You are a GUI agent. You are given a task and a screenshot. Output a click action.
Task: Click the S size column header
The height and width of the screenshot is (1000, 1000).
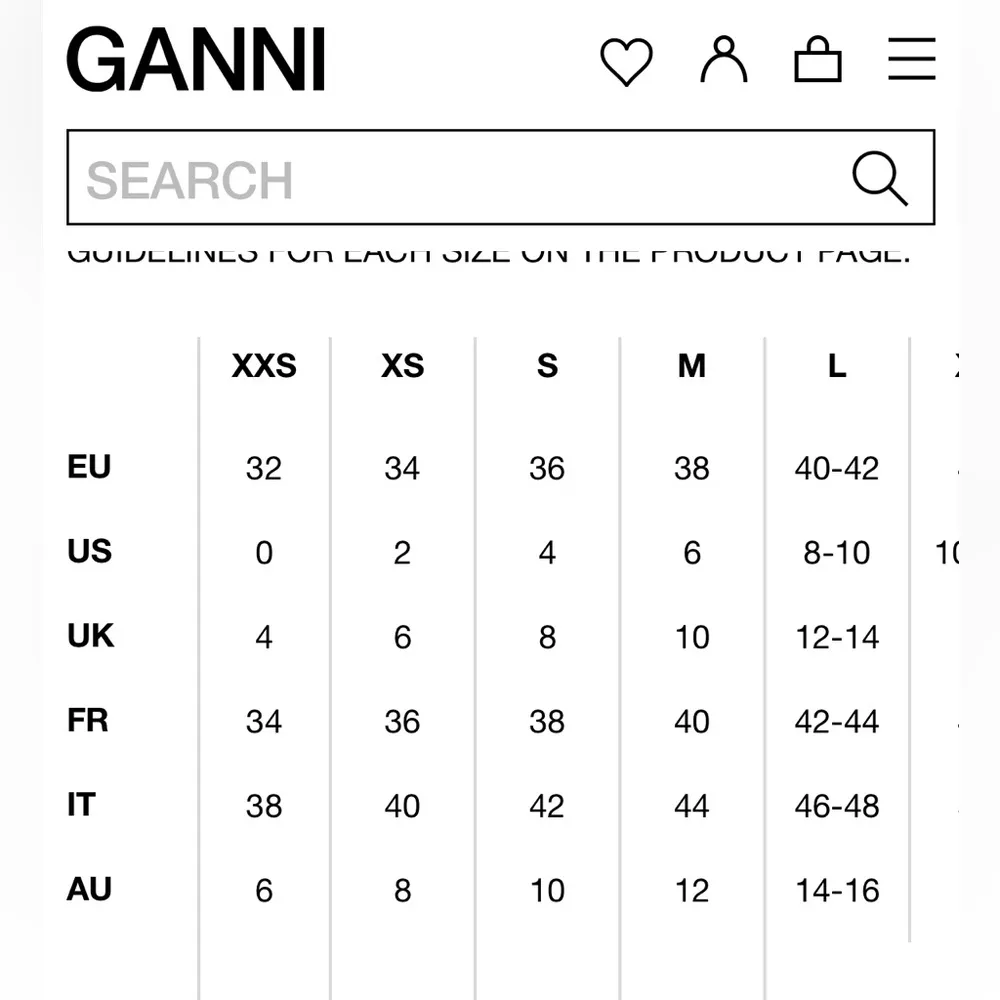coord(547,367)
